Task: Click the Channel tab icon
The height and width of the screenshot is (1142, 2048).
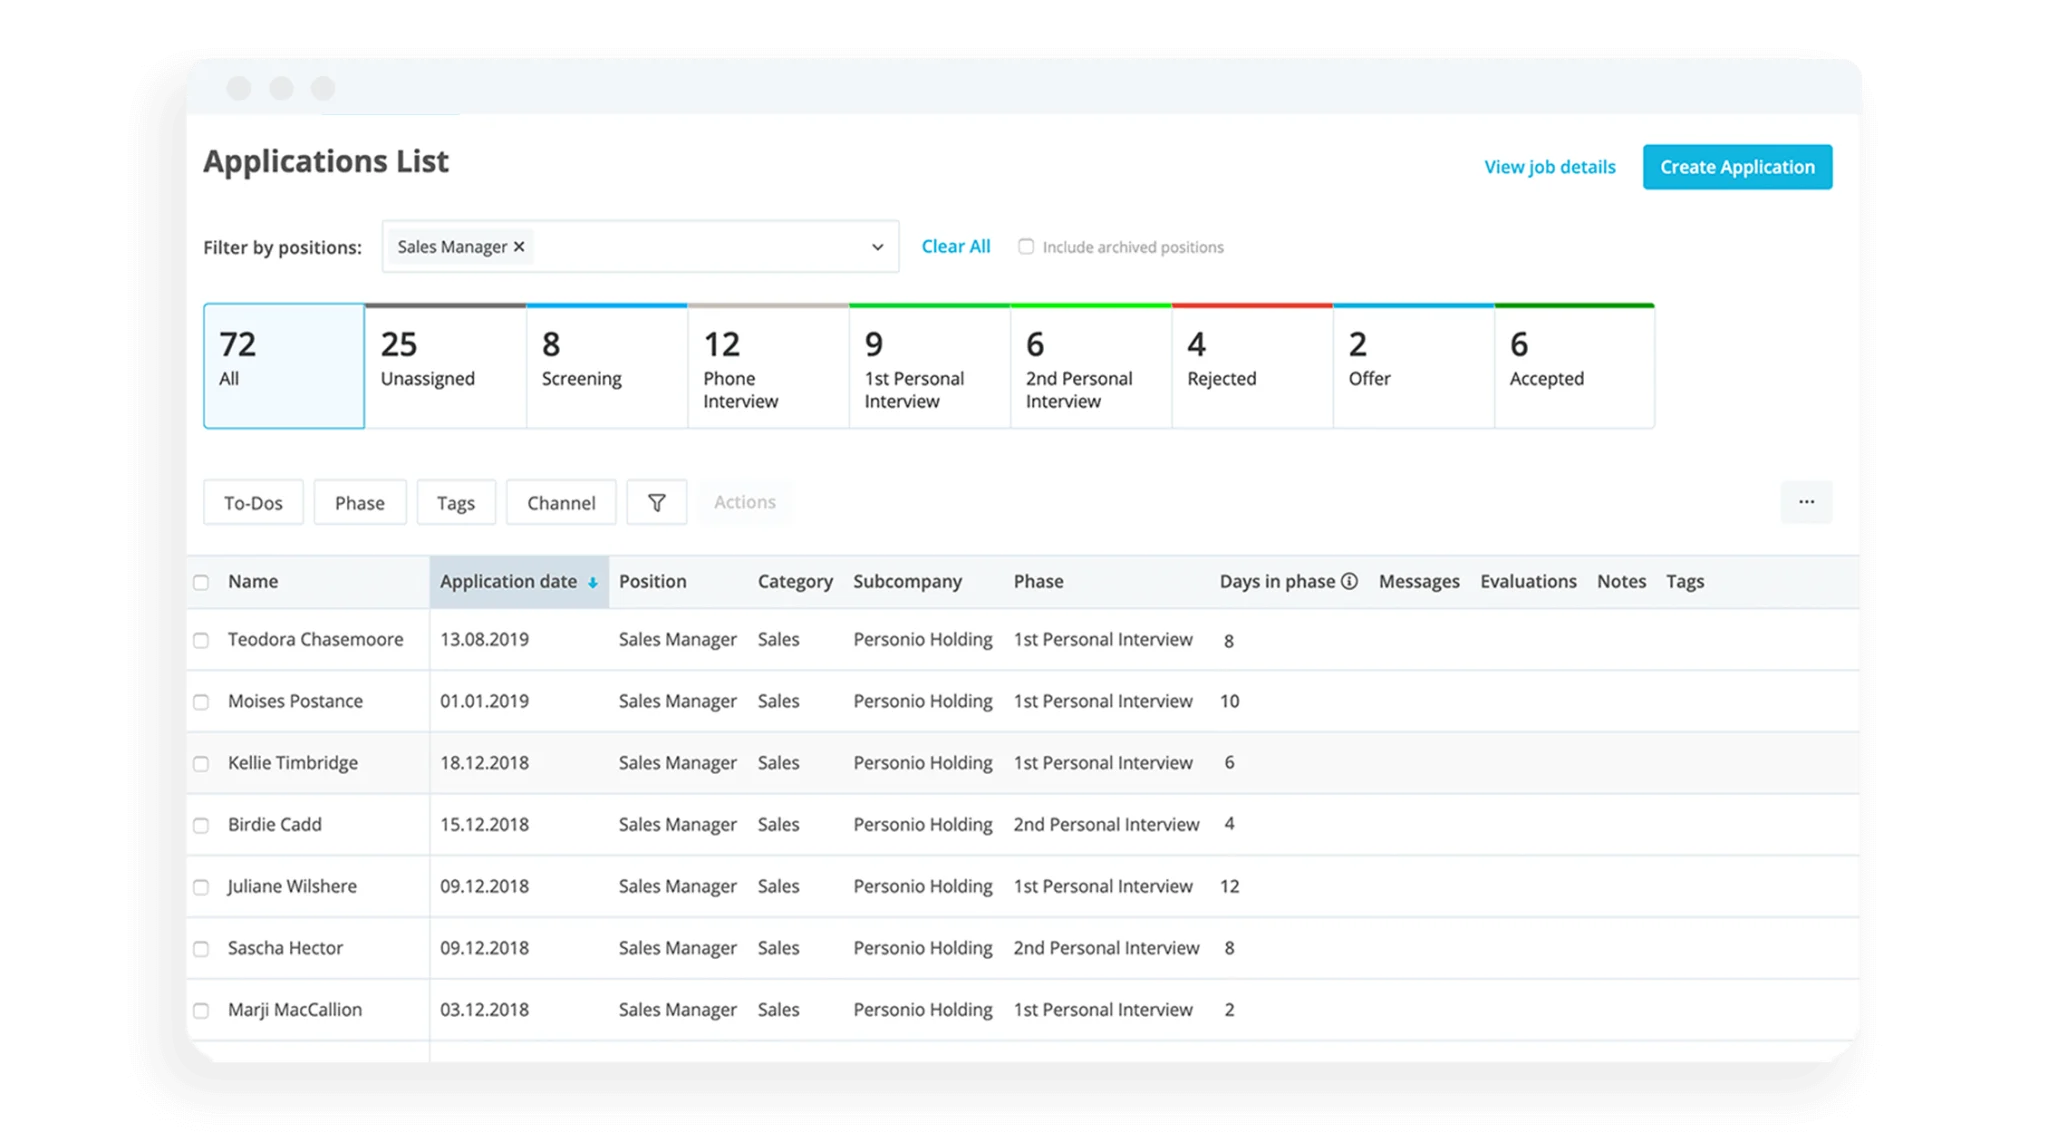Action: click(x=561, y=501)
